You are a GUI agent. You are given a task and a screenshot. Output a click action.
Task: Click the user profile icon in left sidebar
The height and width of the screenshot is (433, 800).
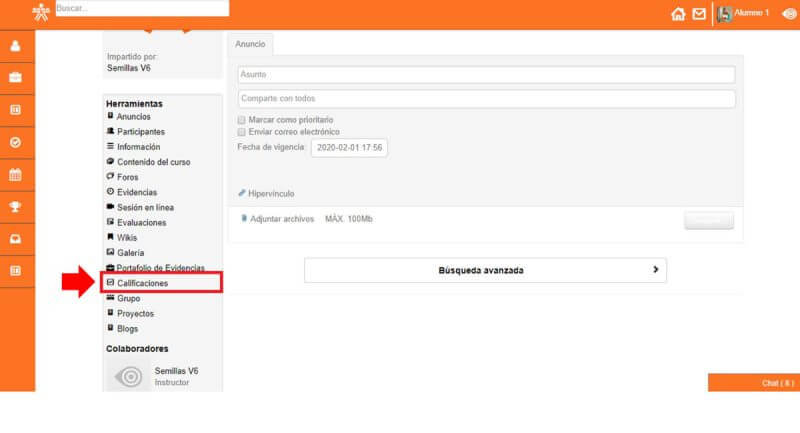click(16, 46)
